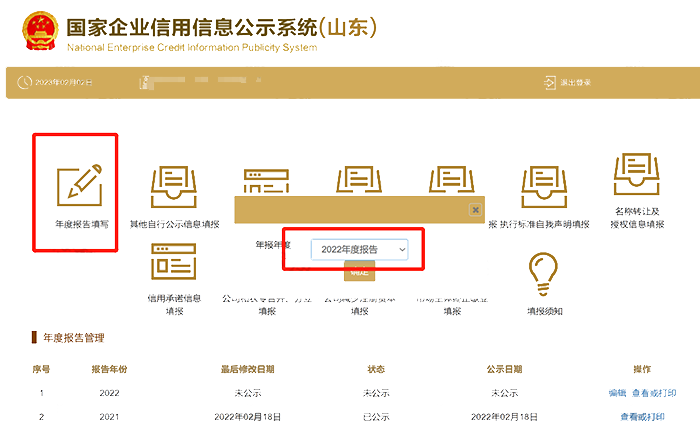Click 查看或打印 link in the 2021 row
700x428 pixels.
(x=642, y=417)
